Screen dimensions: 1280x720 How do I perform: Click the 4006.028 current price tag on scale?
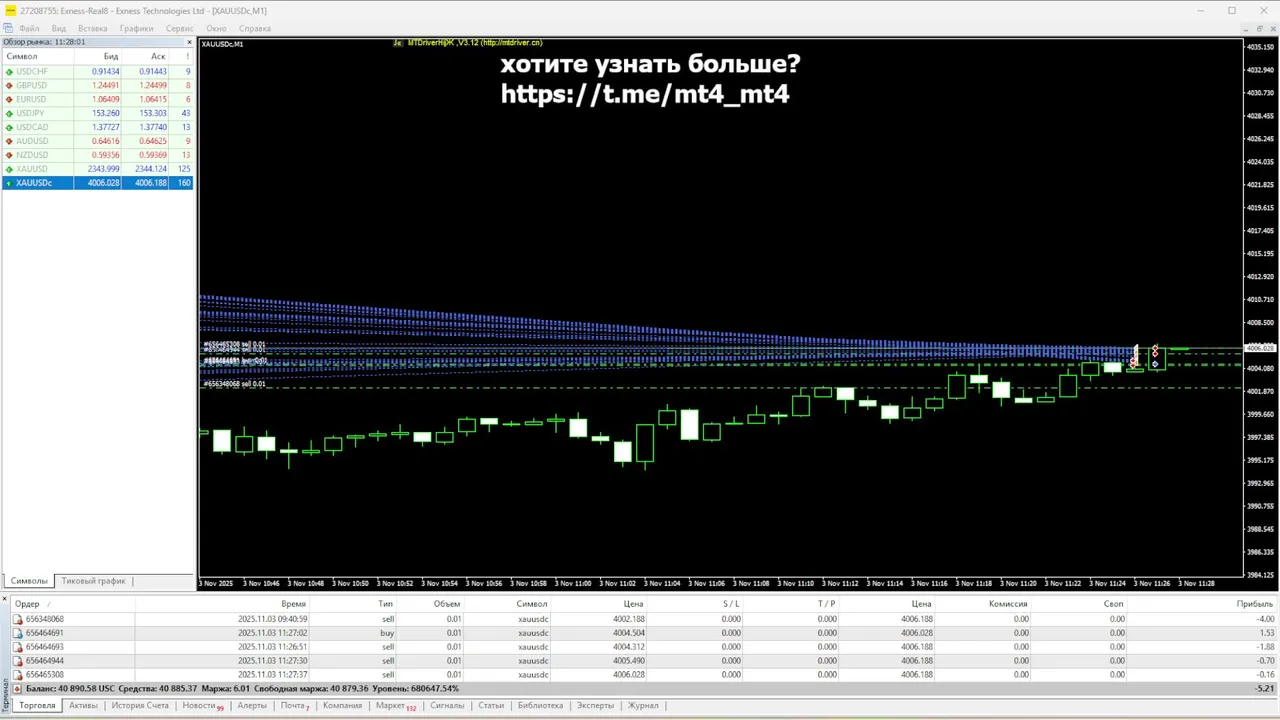[x=1260, y=348]
